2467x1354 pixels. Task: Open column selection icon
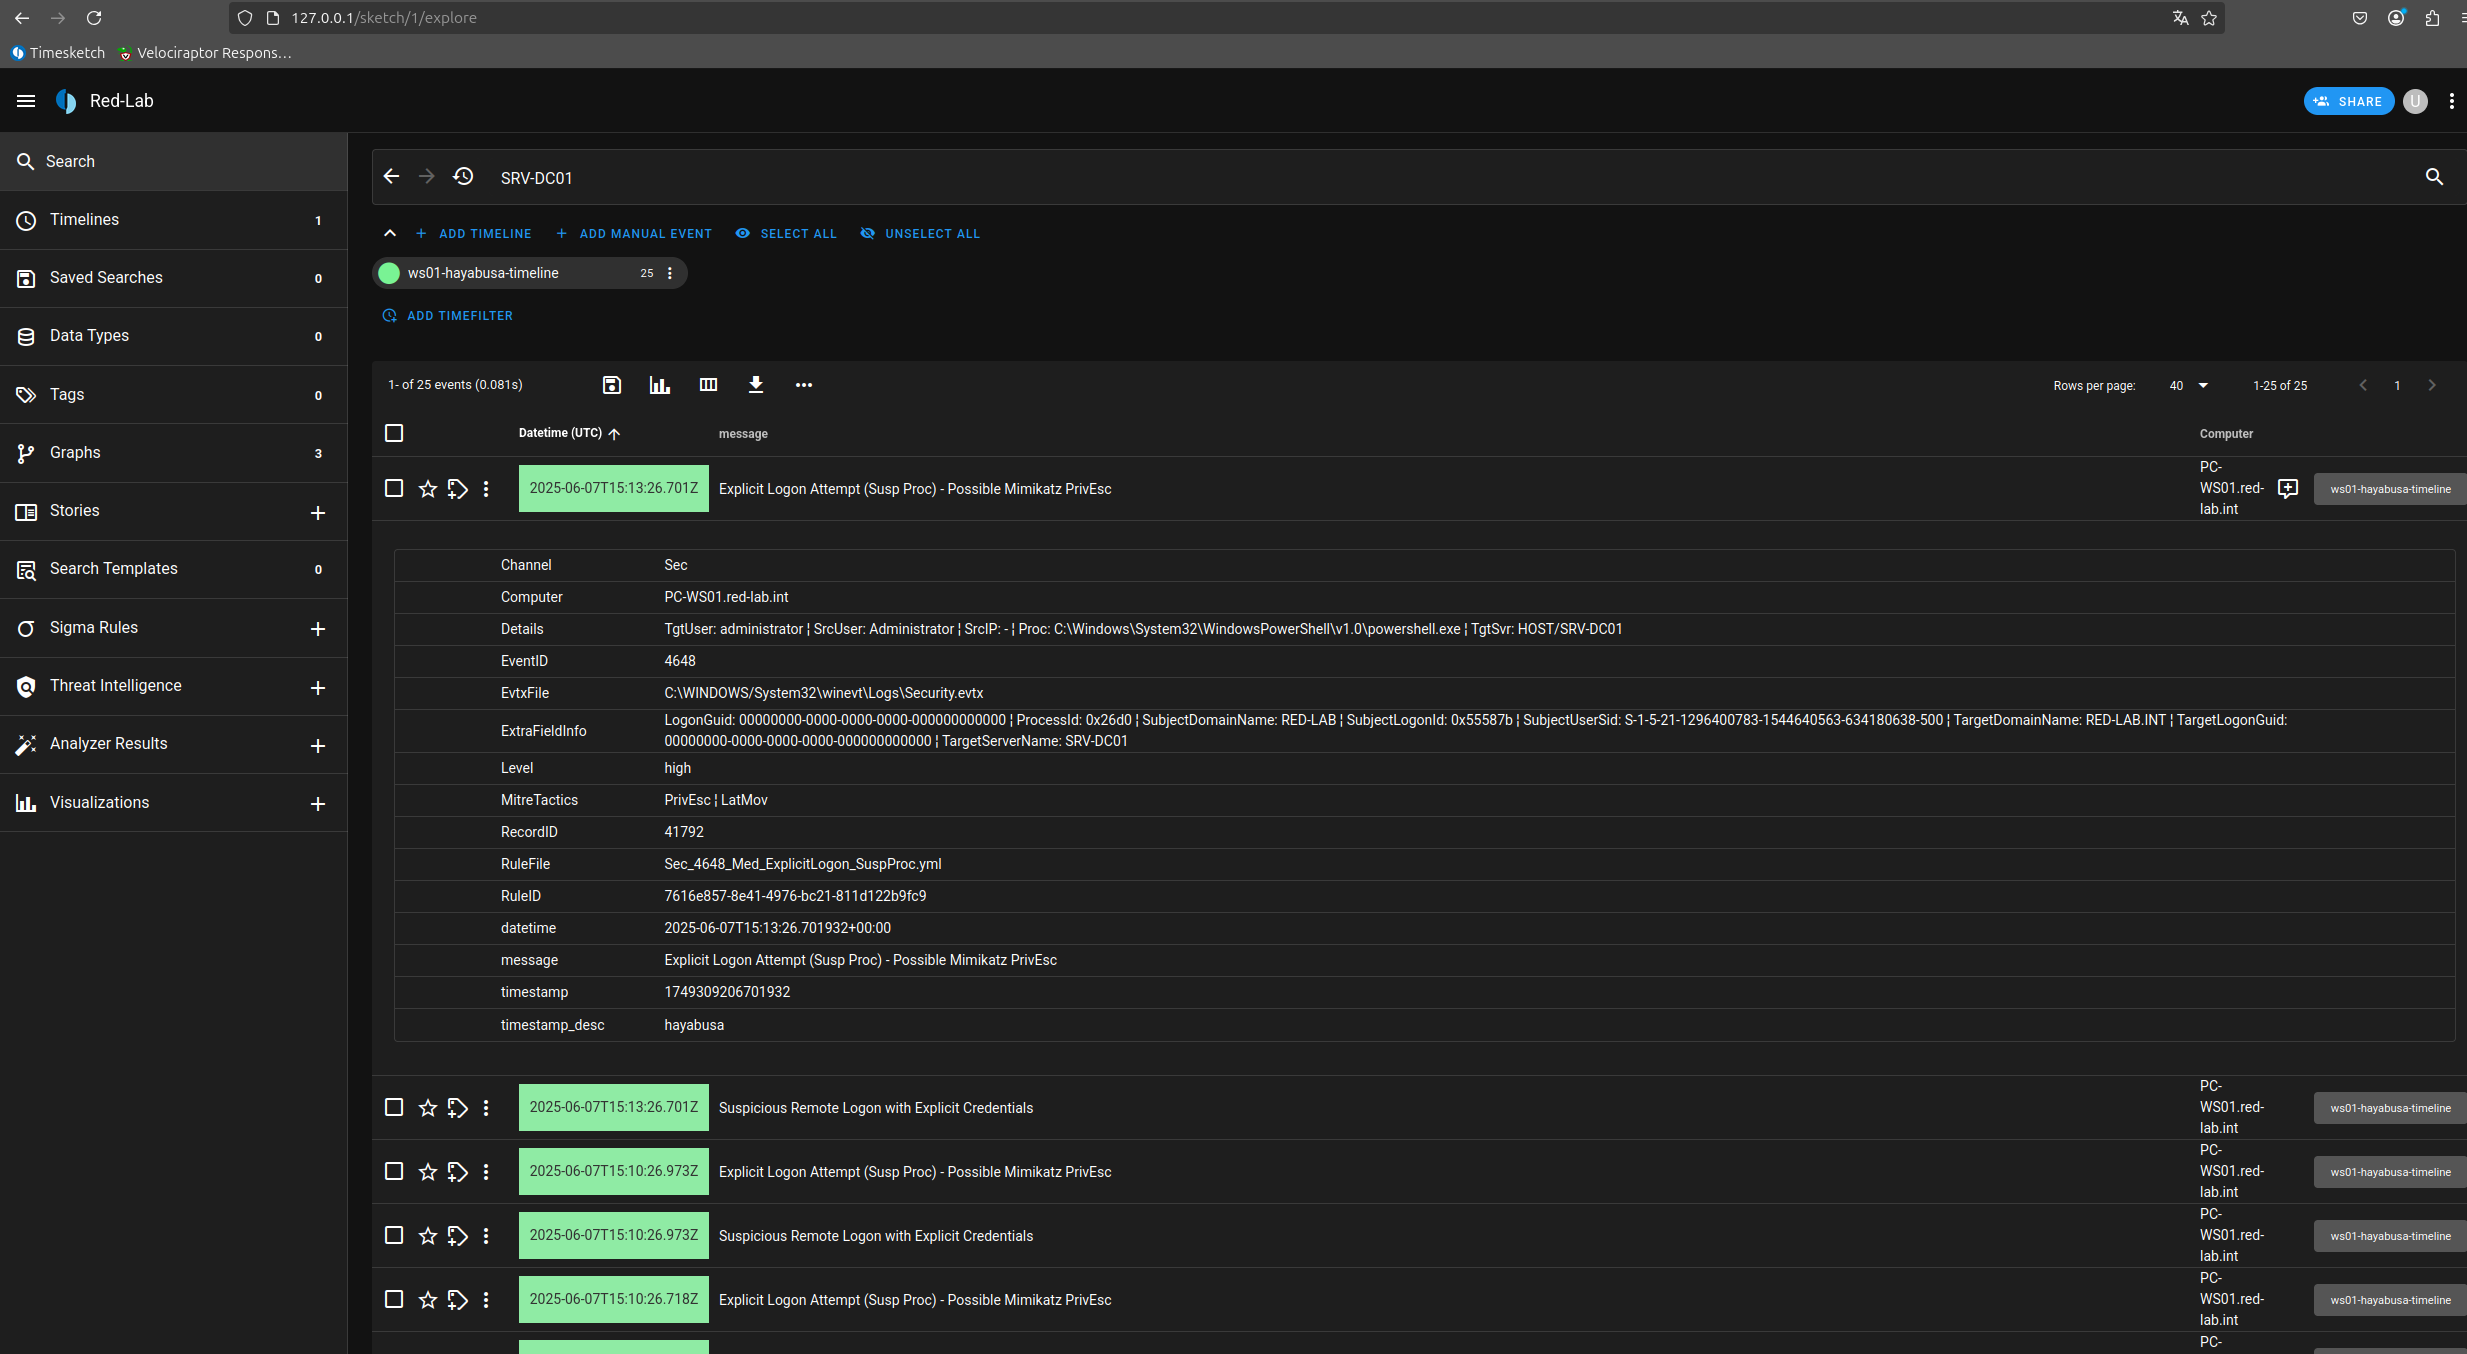pyautogui.click(x=708, y=385)
